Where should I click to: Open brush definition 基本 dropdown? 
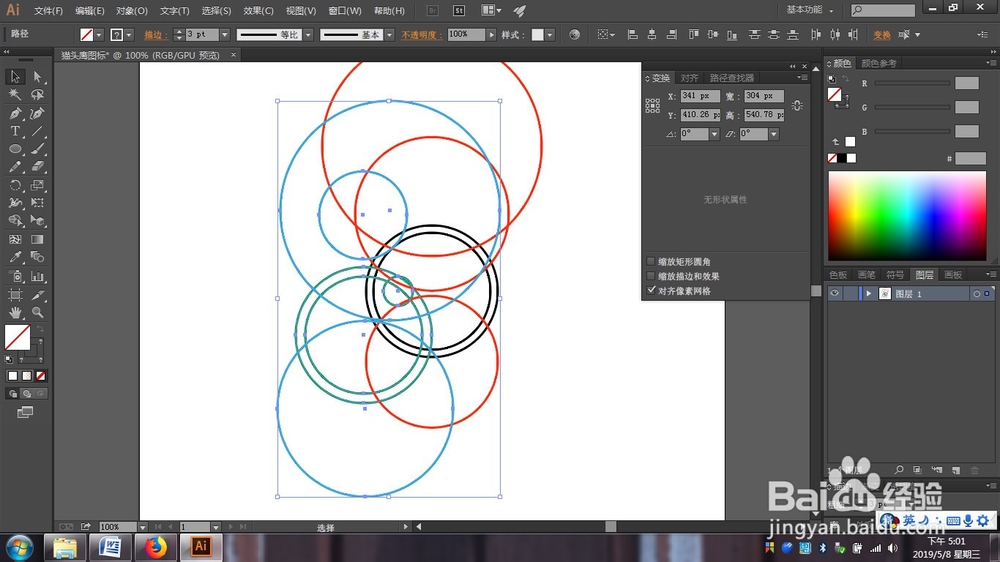[390, 34]
